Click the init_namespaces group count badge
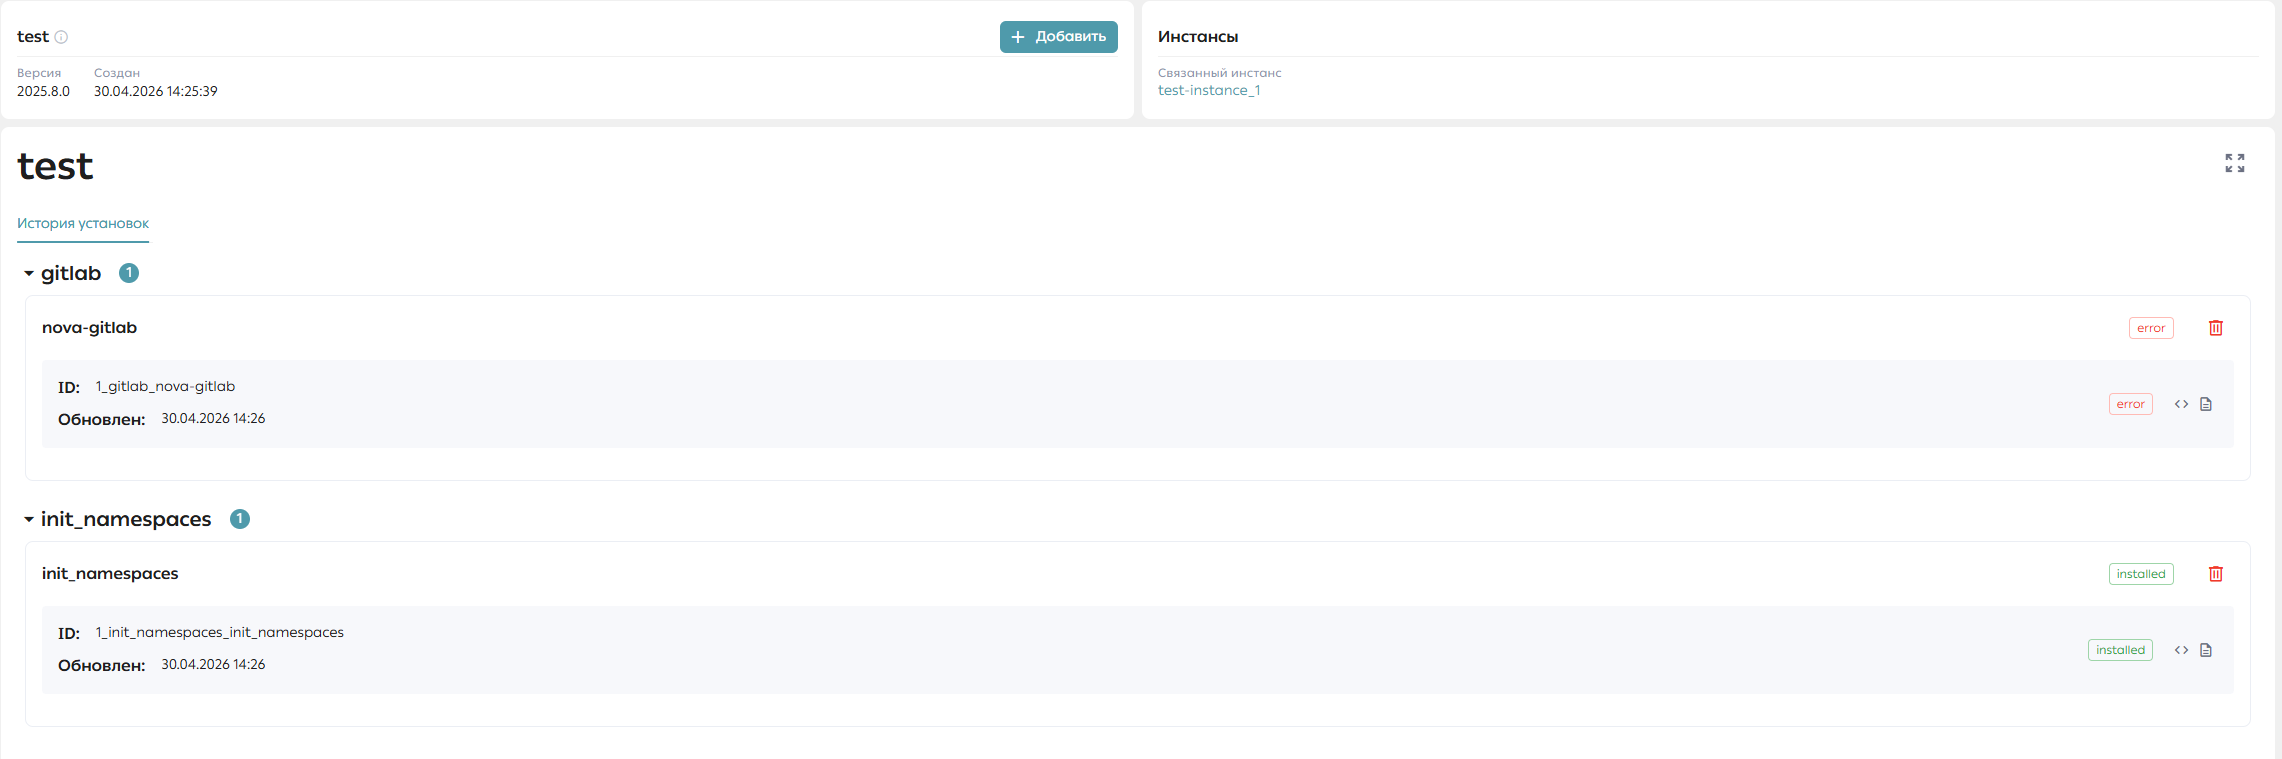The image size is (2282, 759). pos(240,519)
